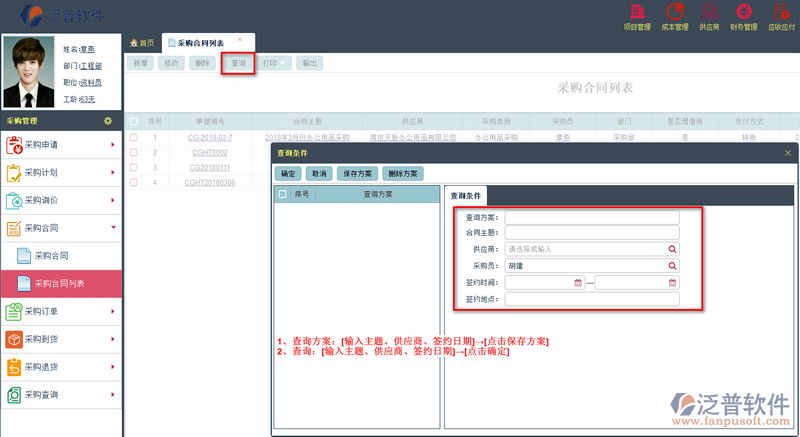Expand the 采购查询 menu arrow
Image resolution: width=800 pixels, height=437 pixels.
113,395
